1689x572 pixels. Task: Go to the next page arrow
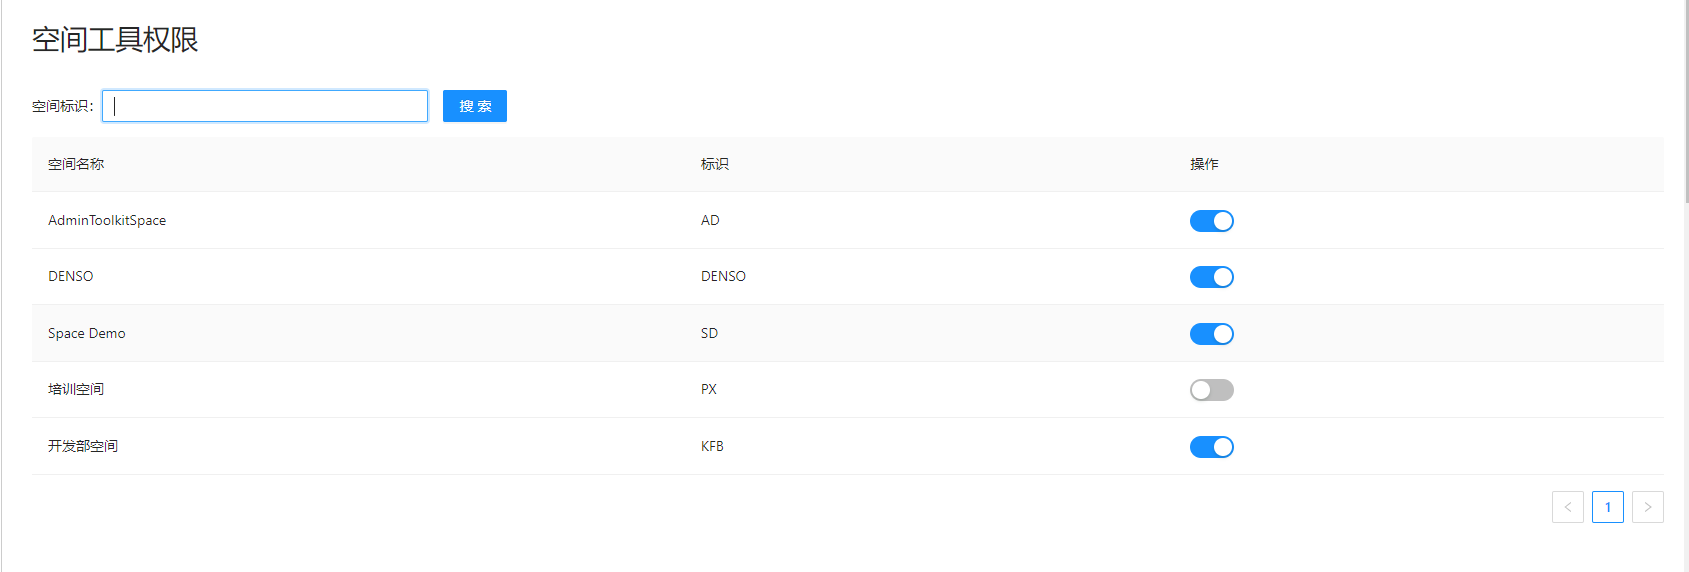[x=1647, y=507]
